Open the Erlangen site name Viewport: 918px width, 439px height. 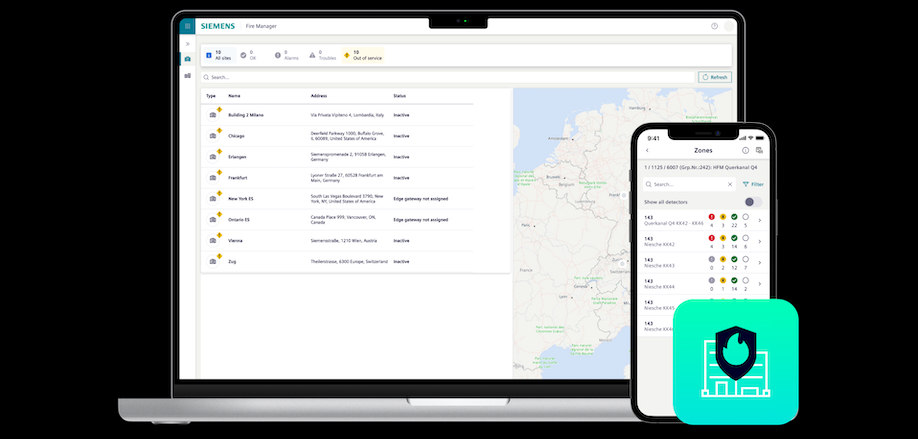point(237,157)
